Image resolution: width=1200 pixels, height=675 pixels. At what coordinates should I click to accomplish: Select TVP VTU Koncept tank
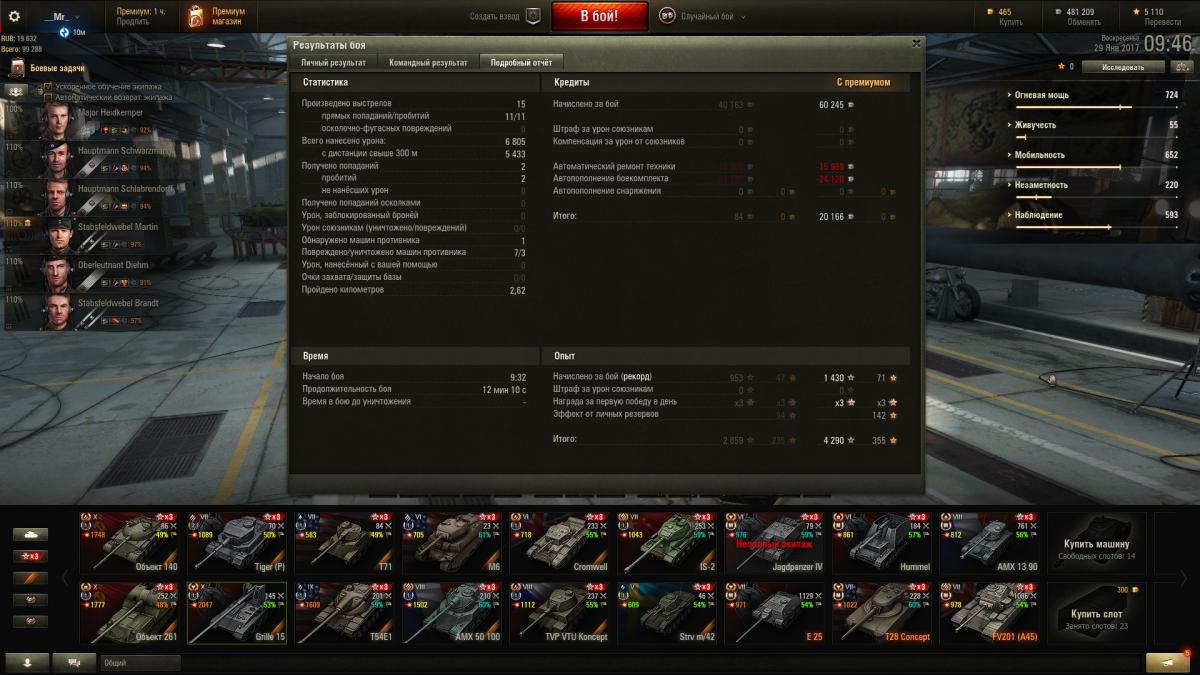pyautogui.click(x=559, y=613)
